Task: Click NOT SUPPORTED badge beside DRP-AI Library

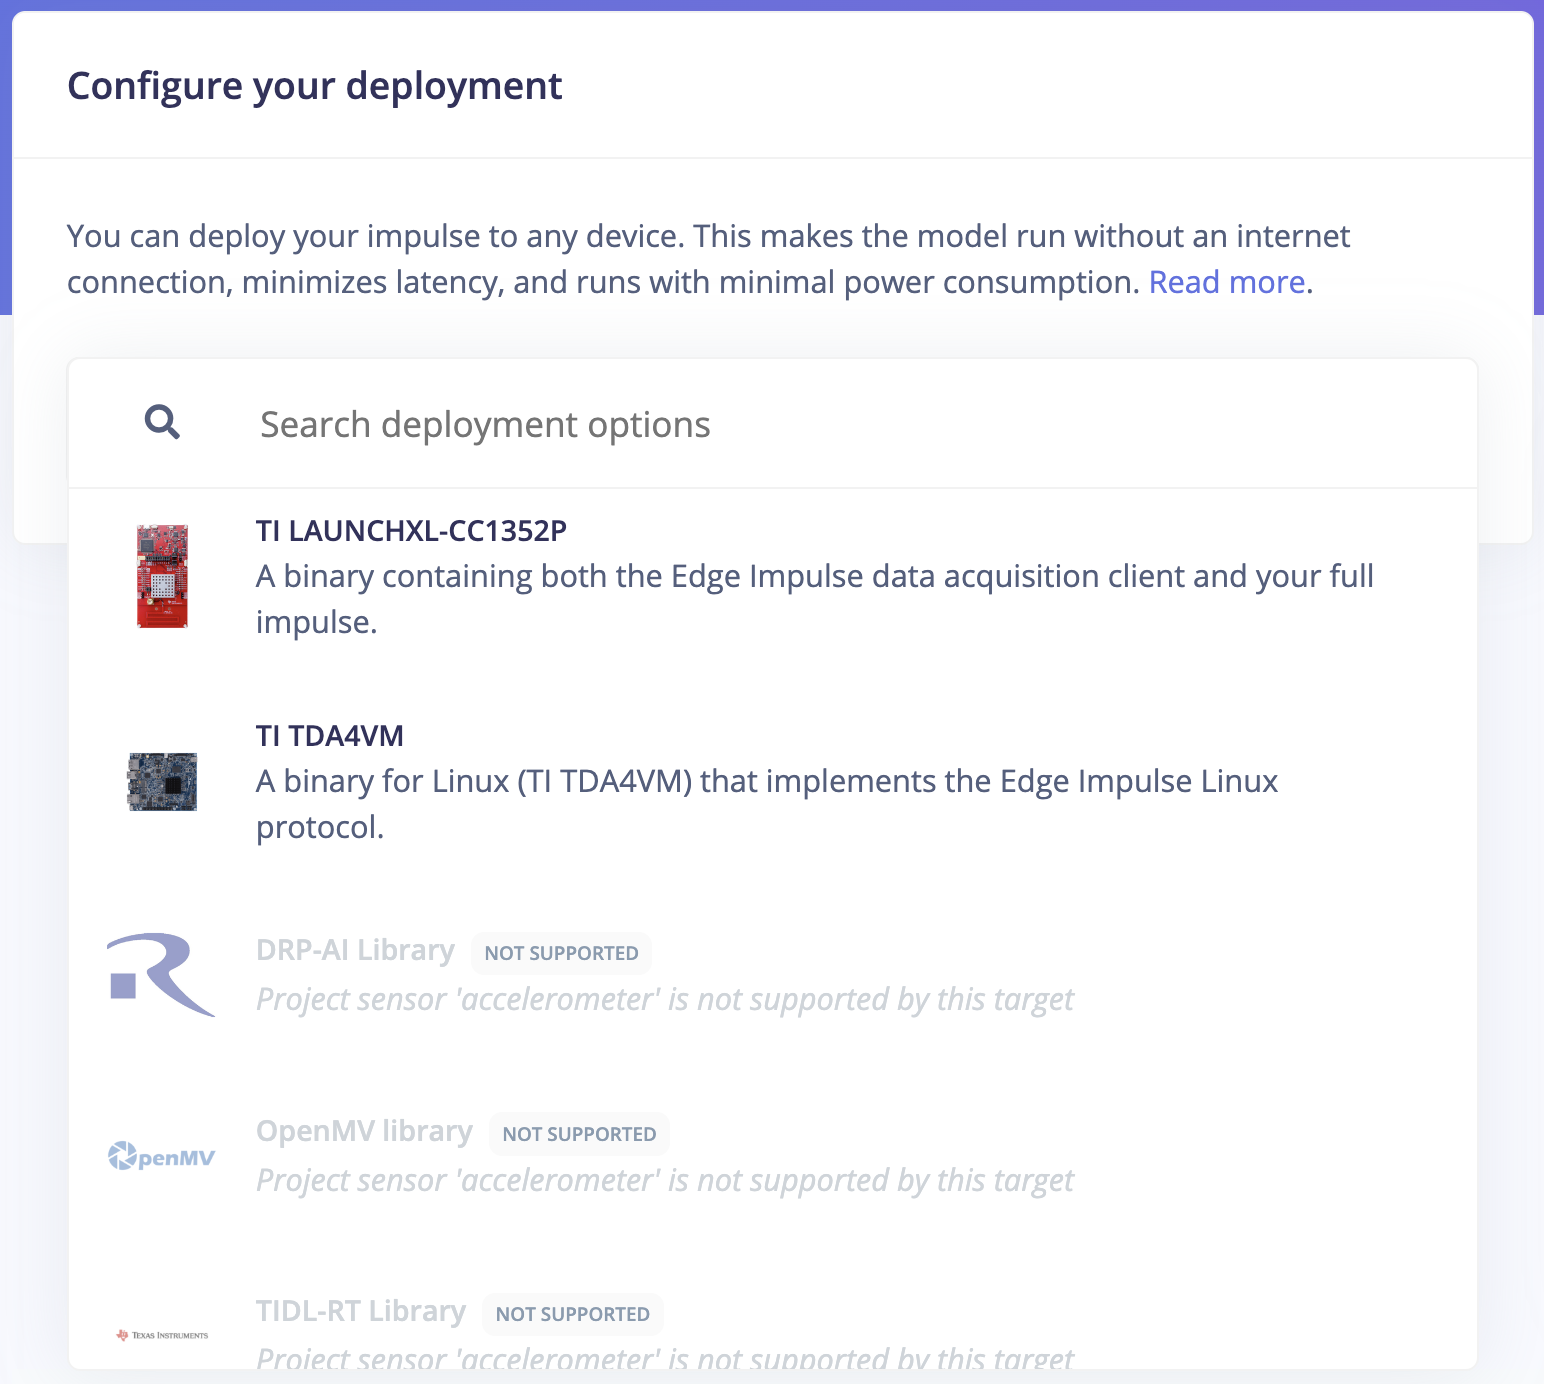Action: [x=561, y=954]
